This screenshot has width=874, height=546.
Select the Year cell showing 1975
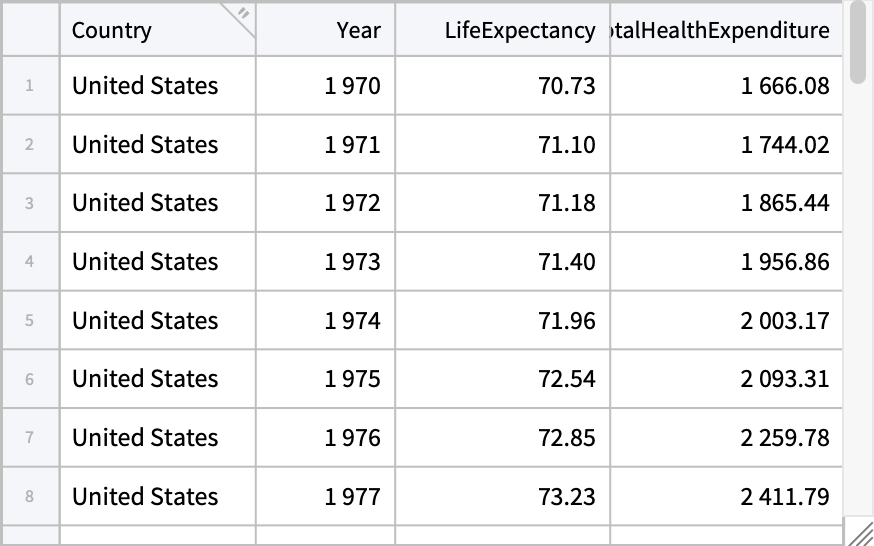326,379
